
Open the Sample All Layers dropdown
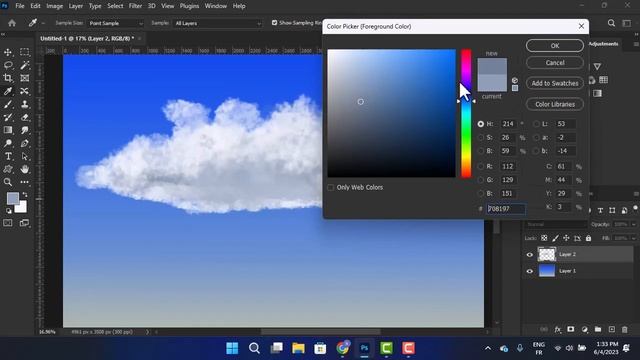(x=218, y=23)
